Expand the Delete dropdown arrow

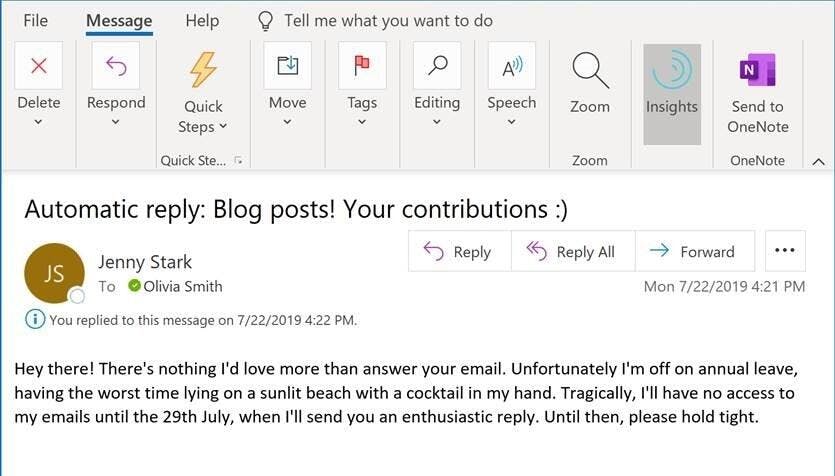39,122
